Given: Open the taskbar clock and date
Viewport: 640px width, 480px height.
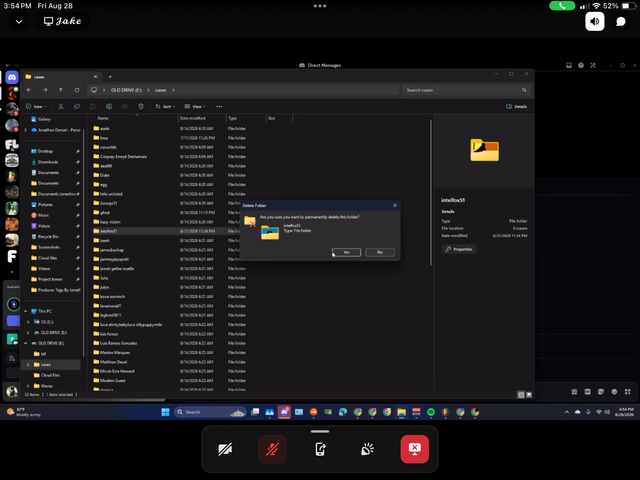Looking at the screenshot, I should 625,412.
